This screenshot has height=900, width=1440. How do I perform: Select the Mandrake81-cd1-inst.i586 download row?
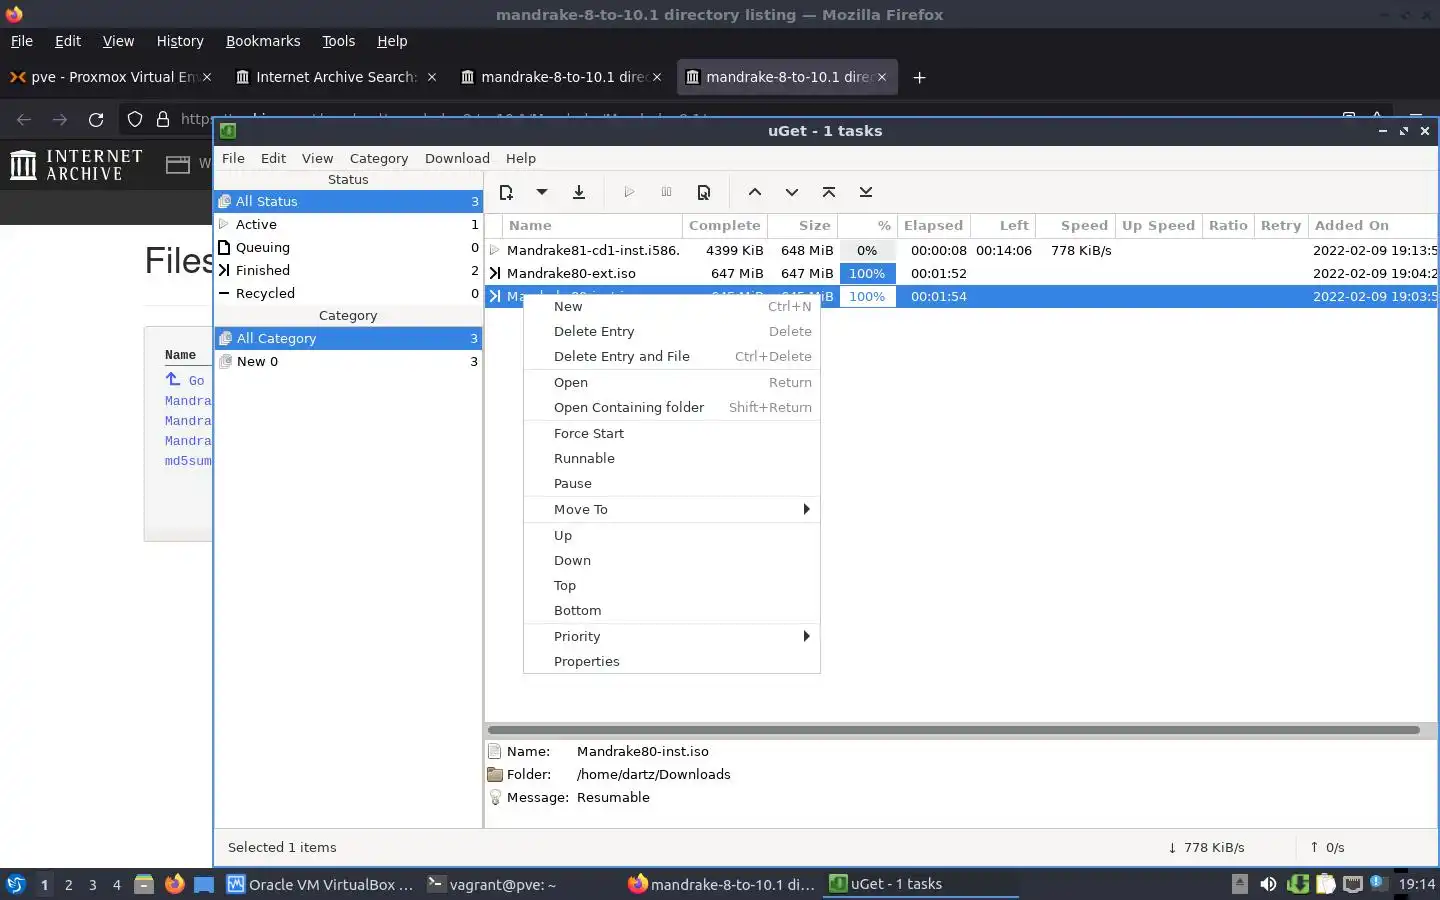tap(961, 250)
